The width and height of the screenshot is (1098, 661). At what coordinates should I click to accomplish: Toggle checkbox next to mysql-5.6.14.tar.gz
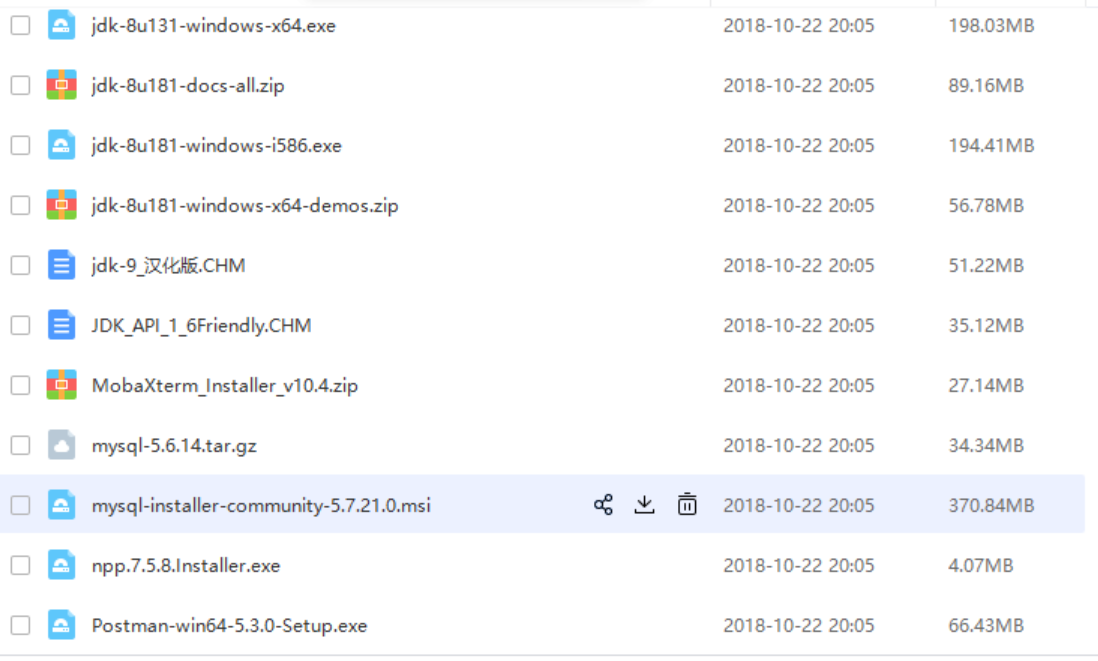coord(20,445)
